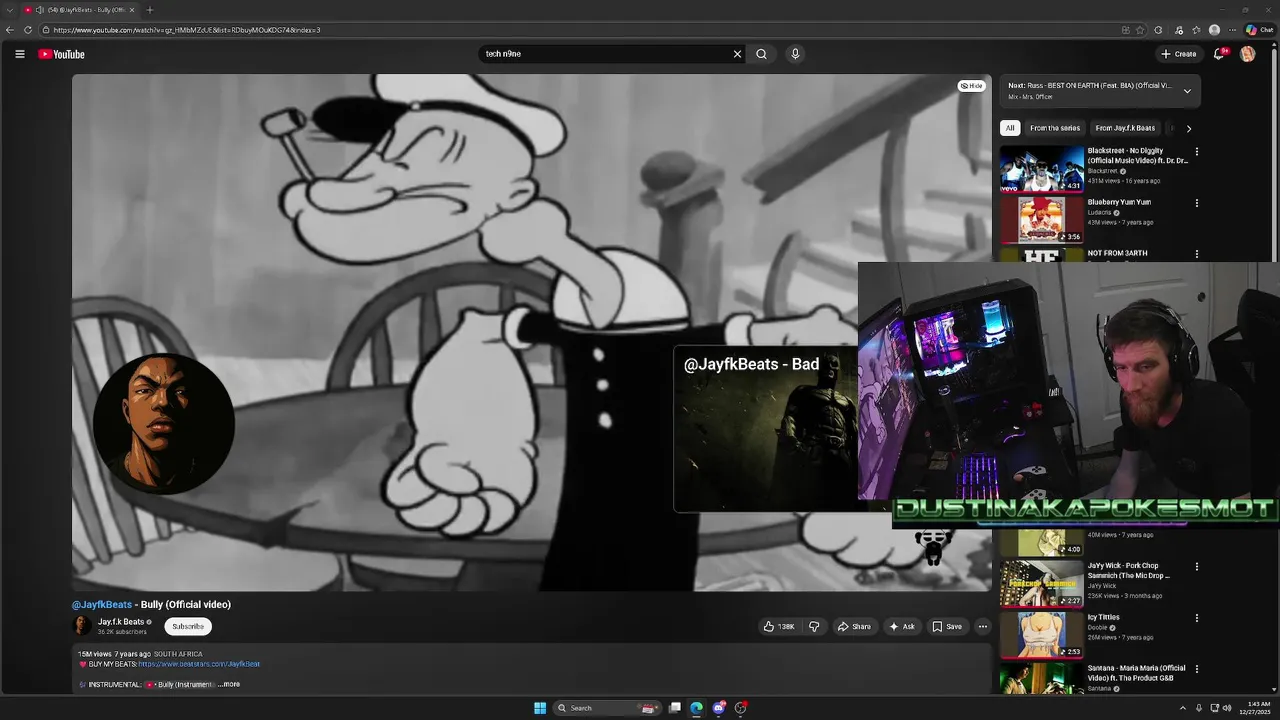
Task: Hide the end-screen cards
Action: point(971,86)
